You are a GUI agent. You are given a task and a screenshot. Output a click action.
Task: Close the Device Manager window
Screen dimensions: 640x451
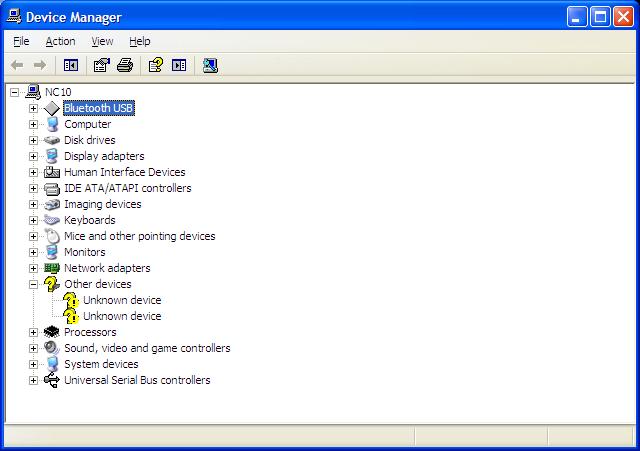623,17
